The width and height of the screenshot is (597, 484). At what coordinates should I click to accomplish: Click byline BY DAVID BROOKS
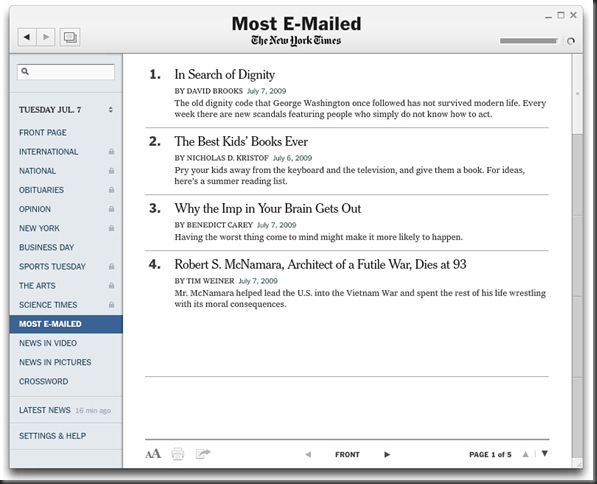pos(208,91)
